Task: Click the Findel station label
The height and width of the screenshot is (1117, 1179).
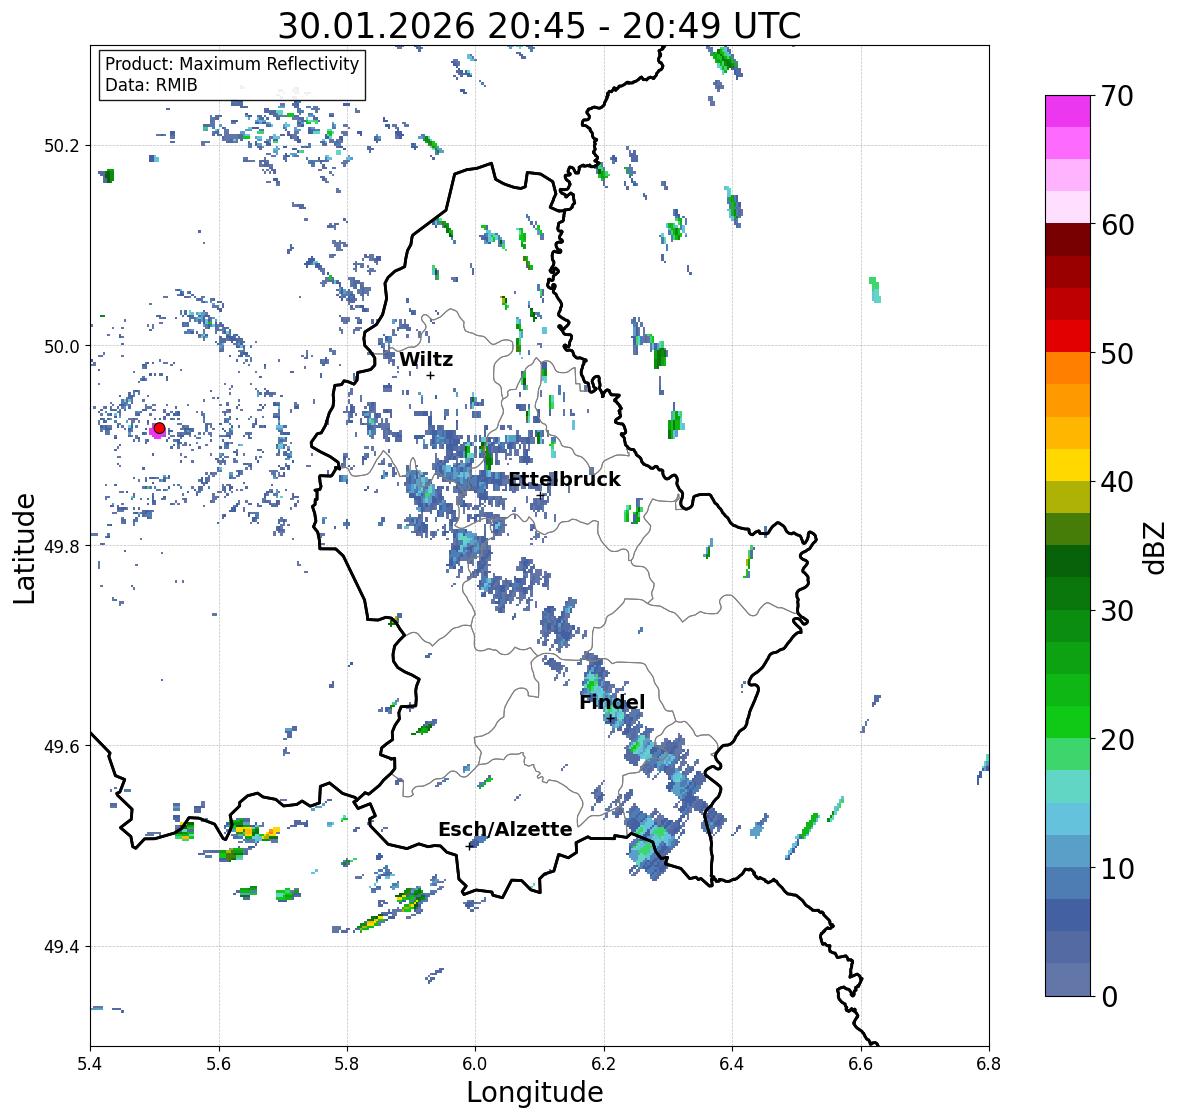Action: 612,702
